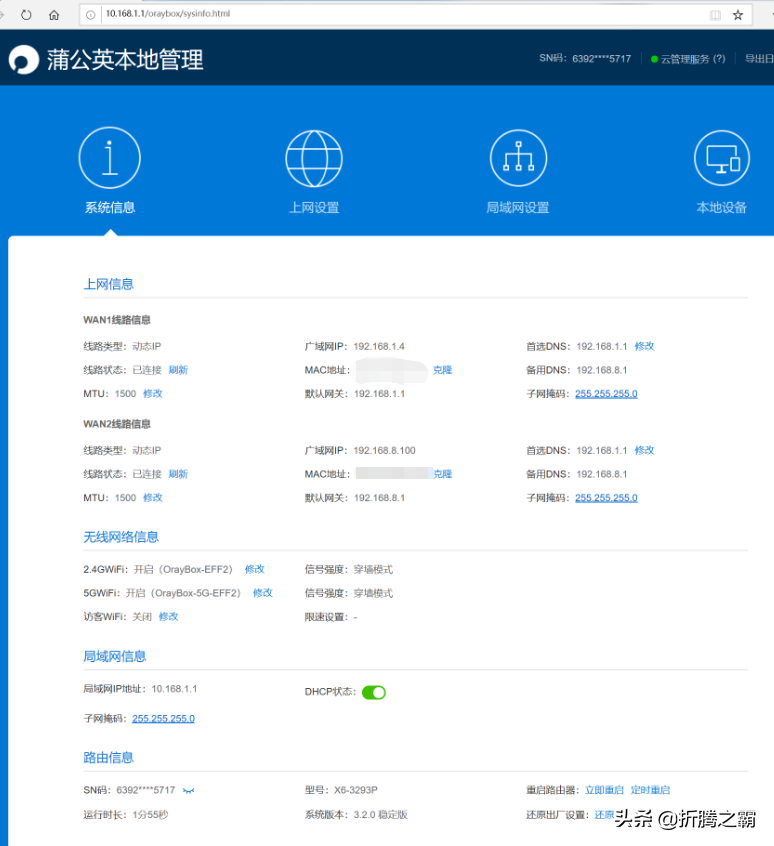Click 定时重启 scheduled reboot link
The height and width of the screenshot is (846, 774).
[x=650, y=790]
